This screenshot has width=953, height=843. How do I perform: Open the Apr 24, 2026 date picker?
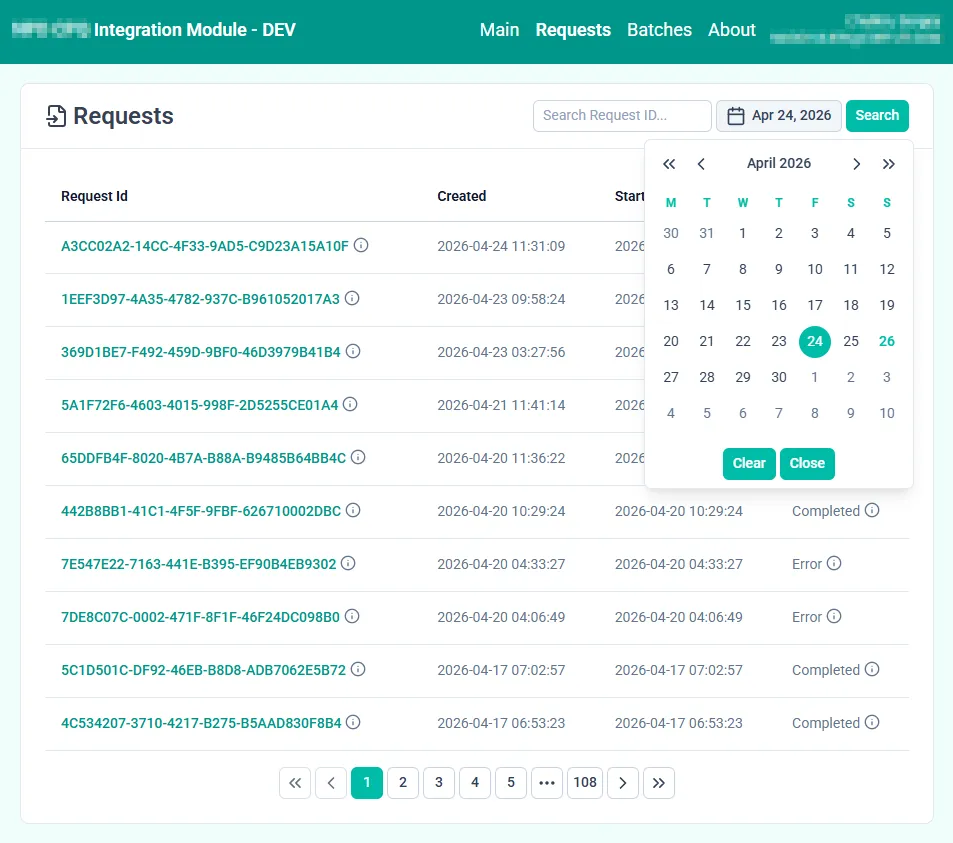pos(779,116)
